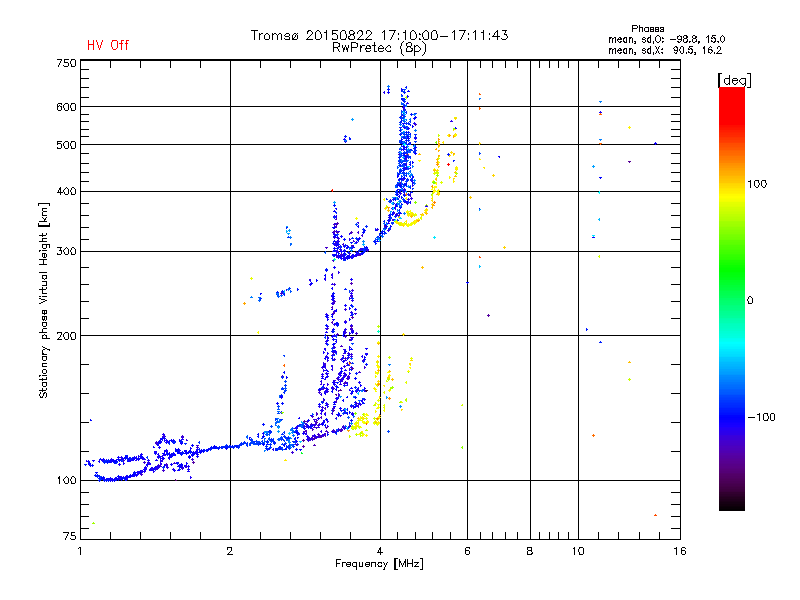Click the 'mean, sd,O: -98.8, 15.0' line
The image size is (800, 600).
click(x=666, y=39)
